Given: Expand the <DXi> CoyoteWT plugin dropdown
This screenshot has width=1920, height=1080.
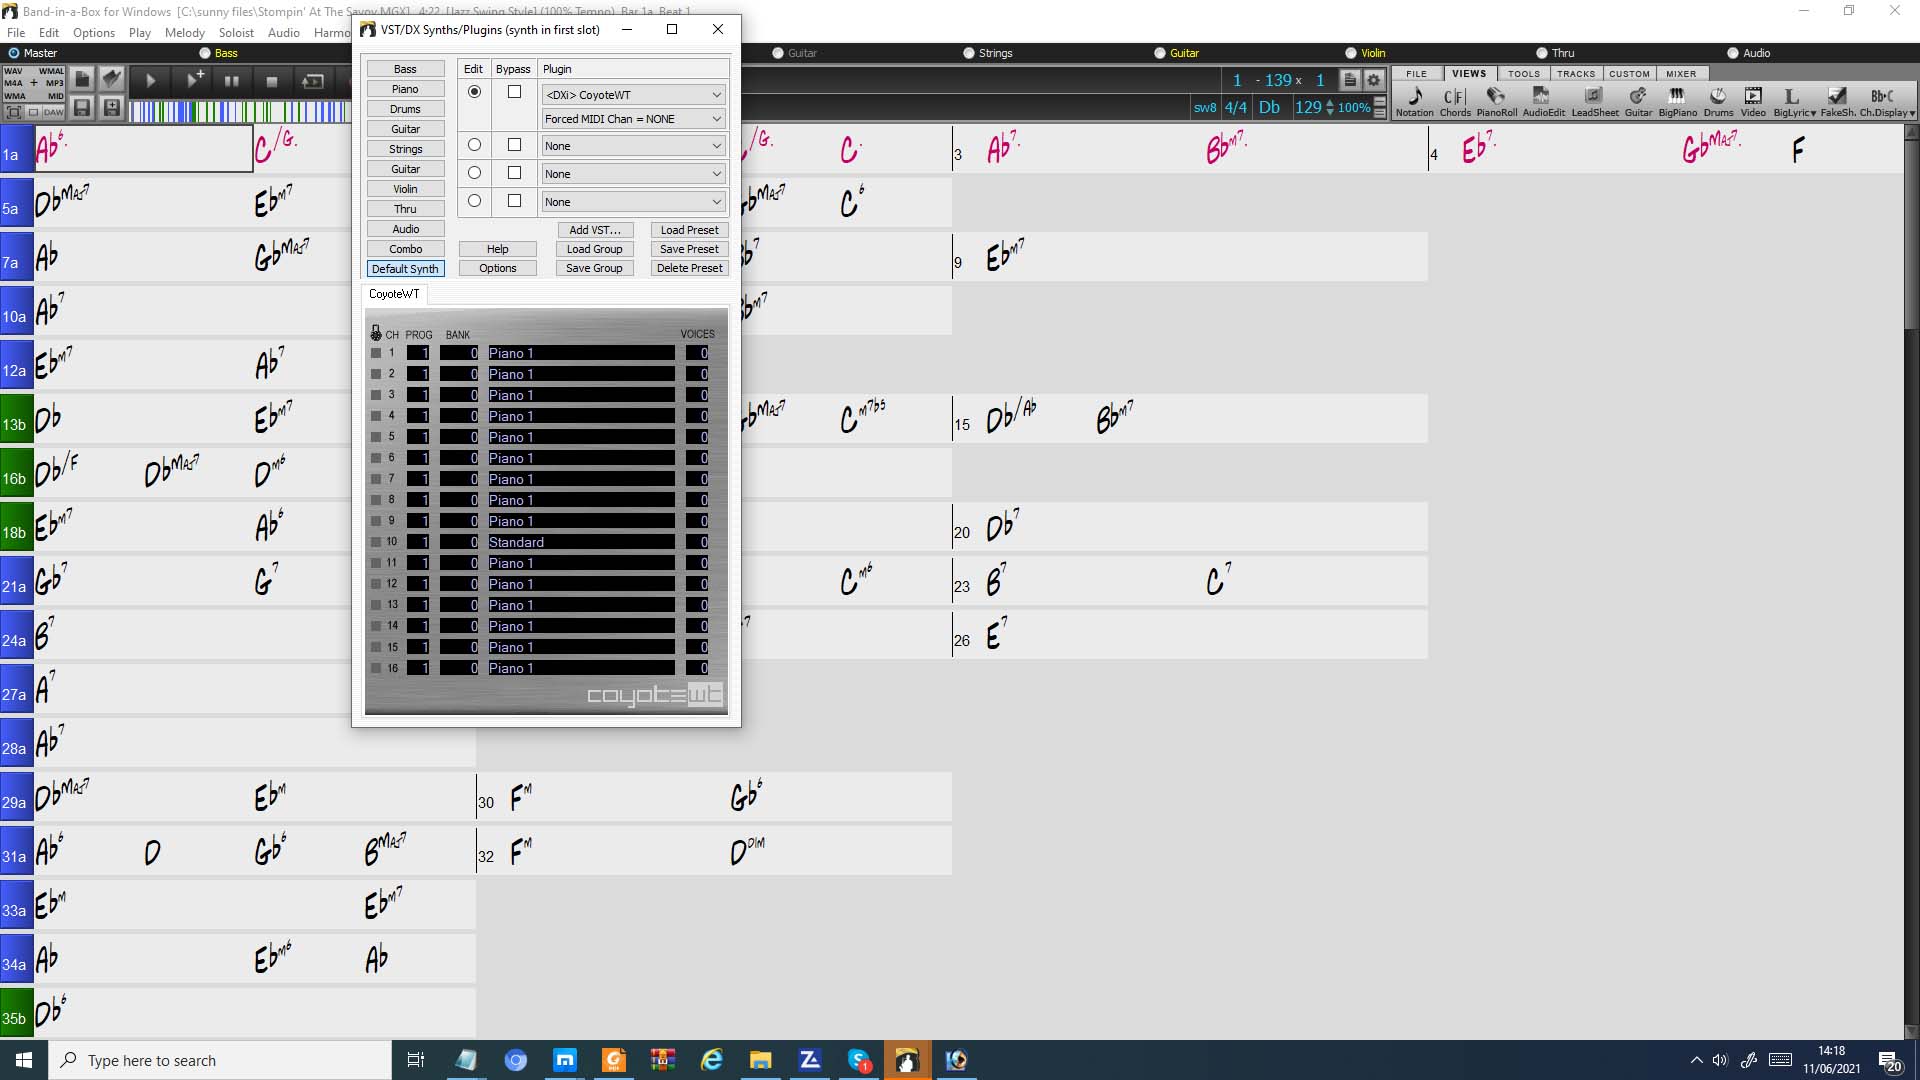Looking at the screenshot, I should click(633, 95).
